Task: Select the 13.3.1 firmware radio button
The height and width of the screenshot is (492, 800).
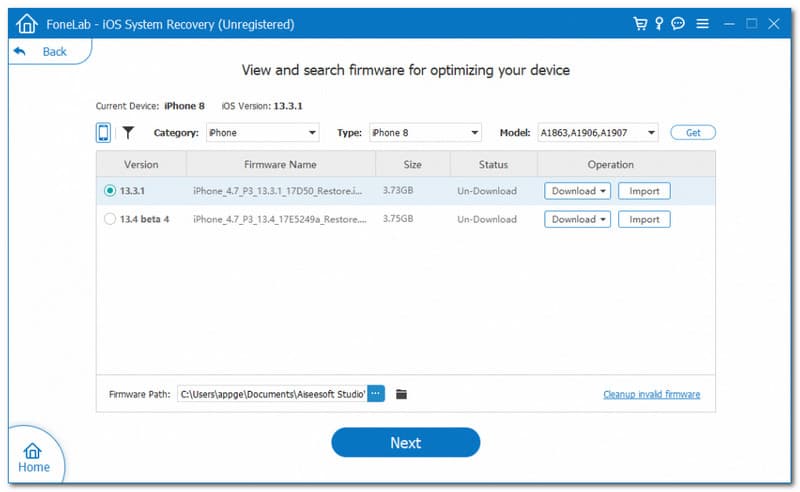Action: pyautogui.click(x=110, y=190)
